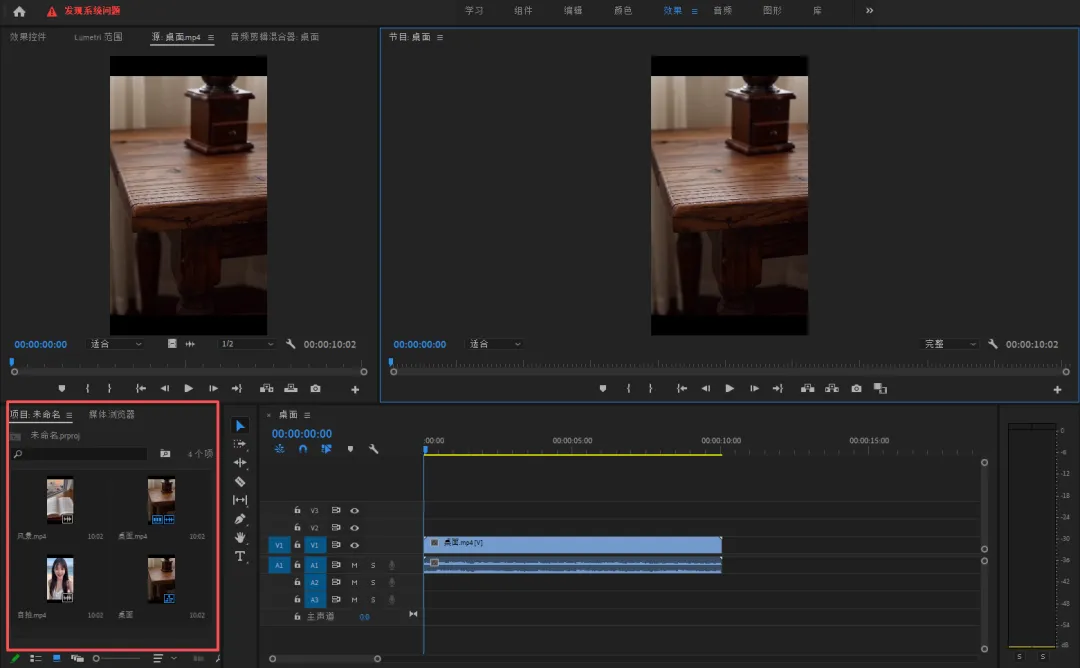The height and width of the screenshot is (668, 1080).
Task: Mute audio track A1
Action: [x=354, y=565]
